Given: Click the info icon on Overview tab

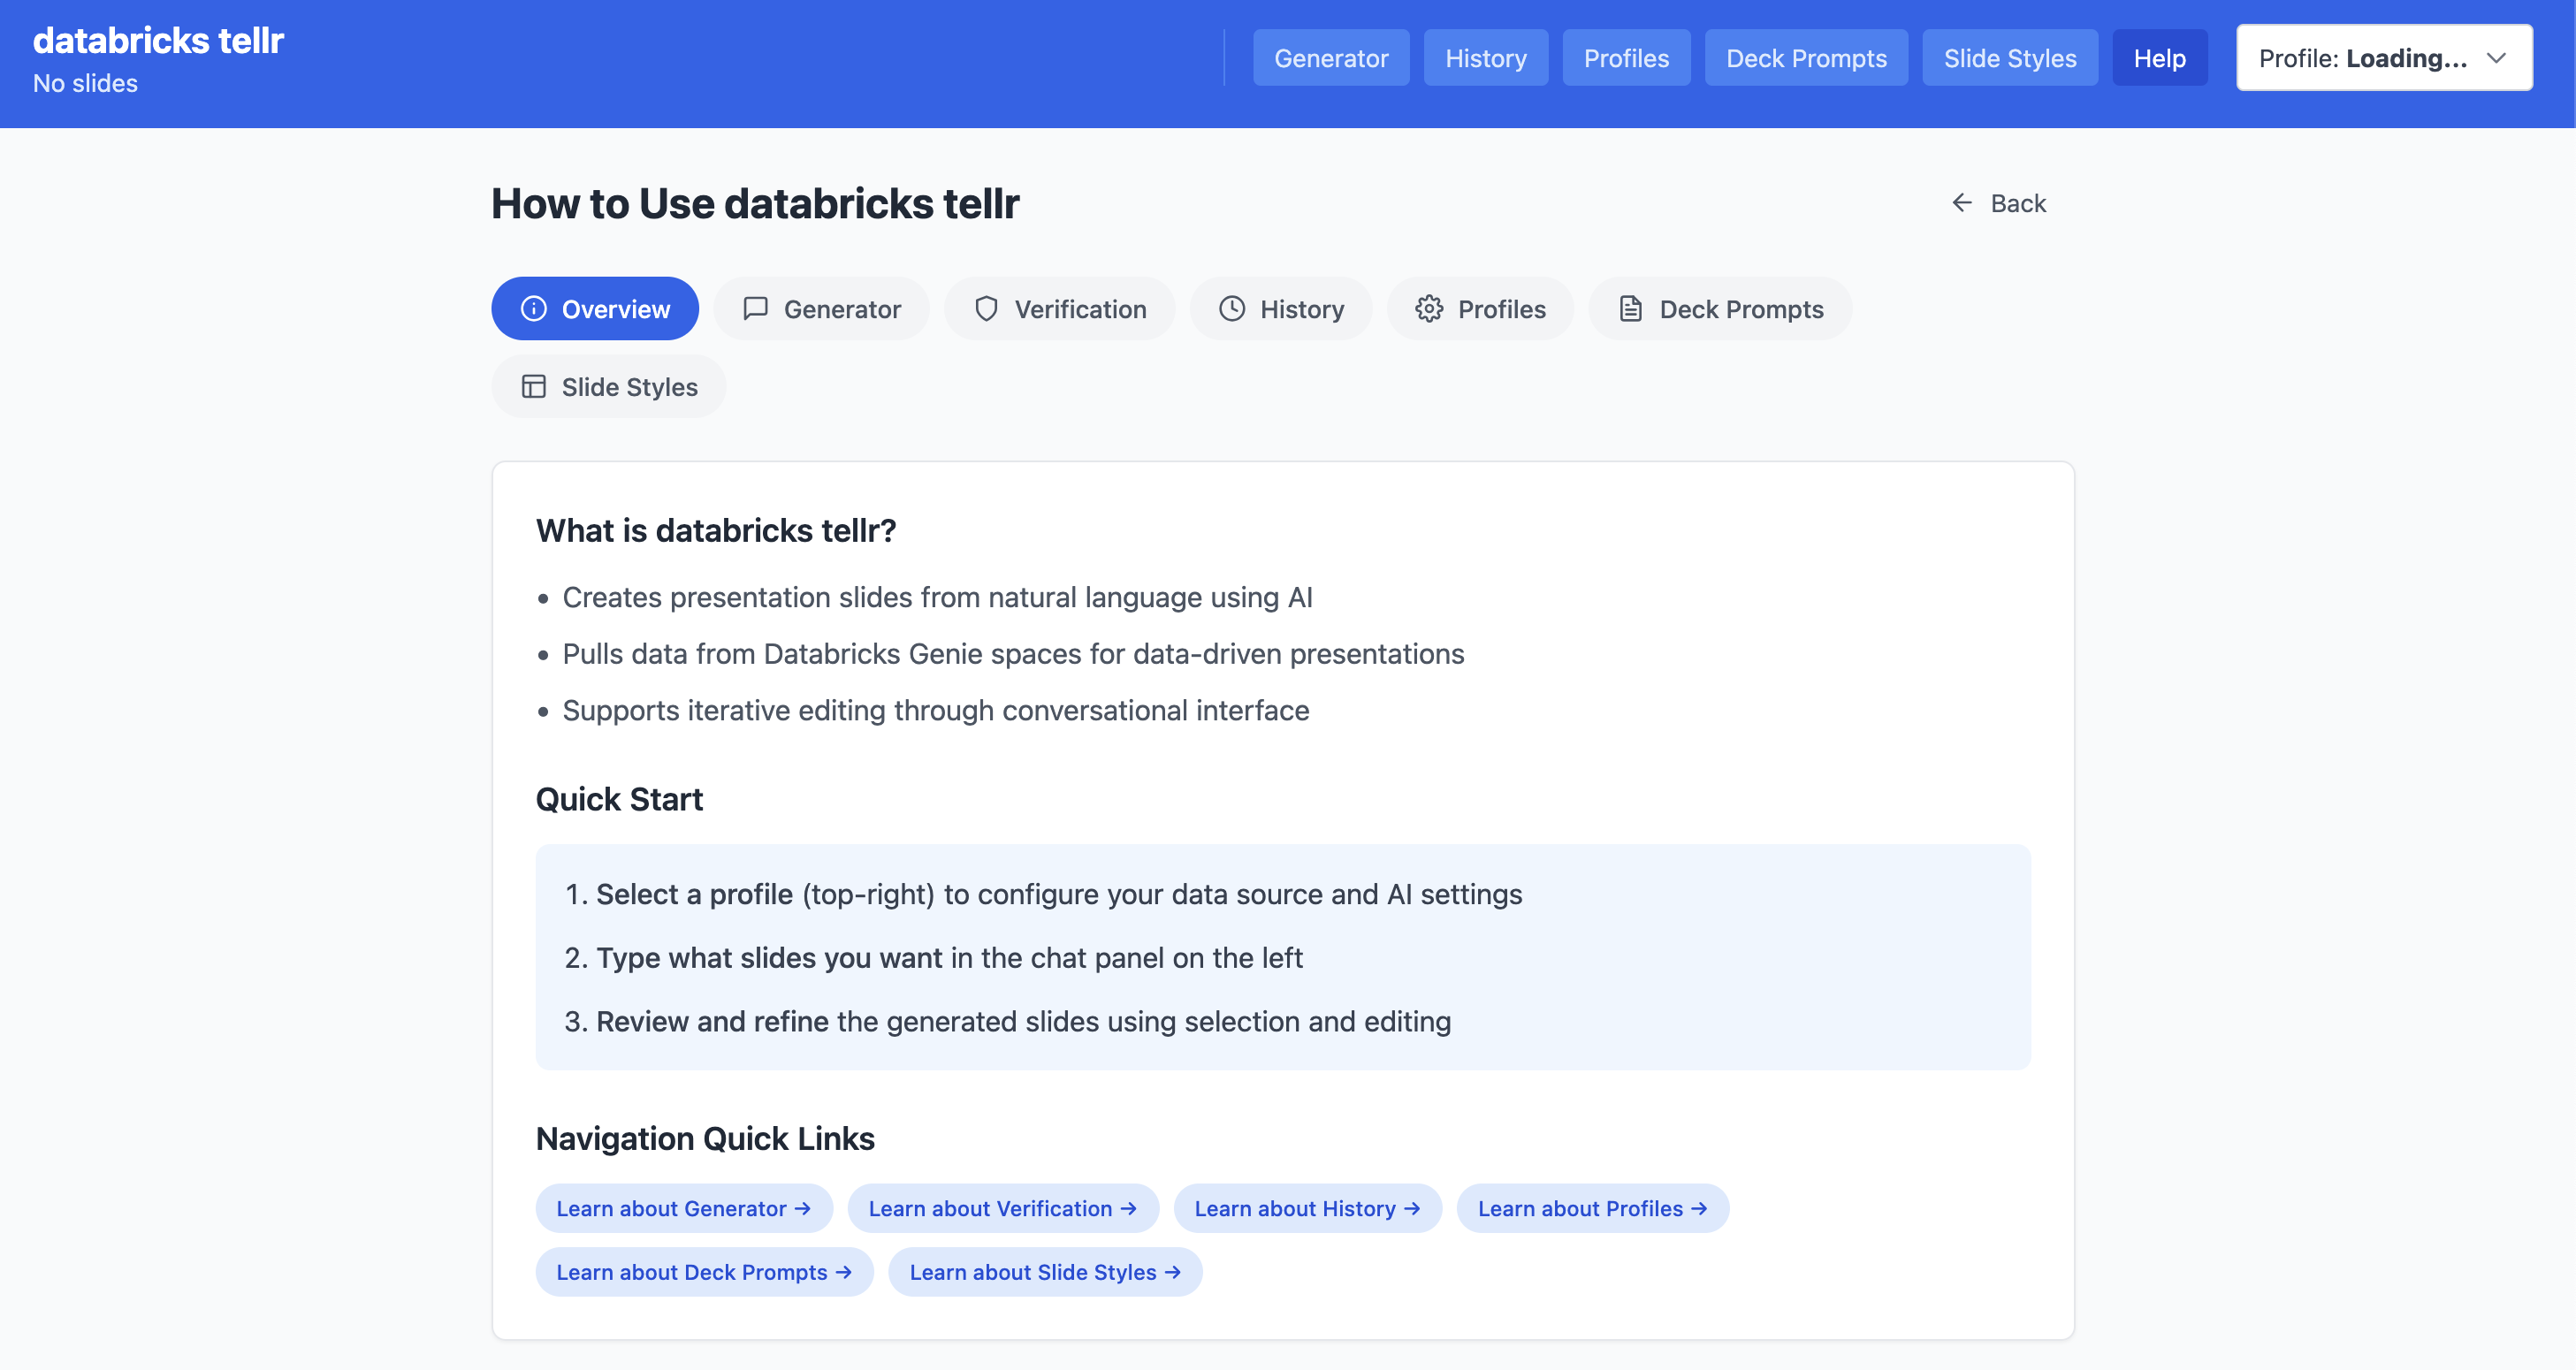Looking at the screenshot, I should [x=534, y=309].
